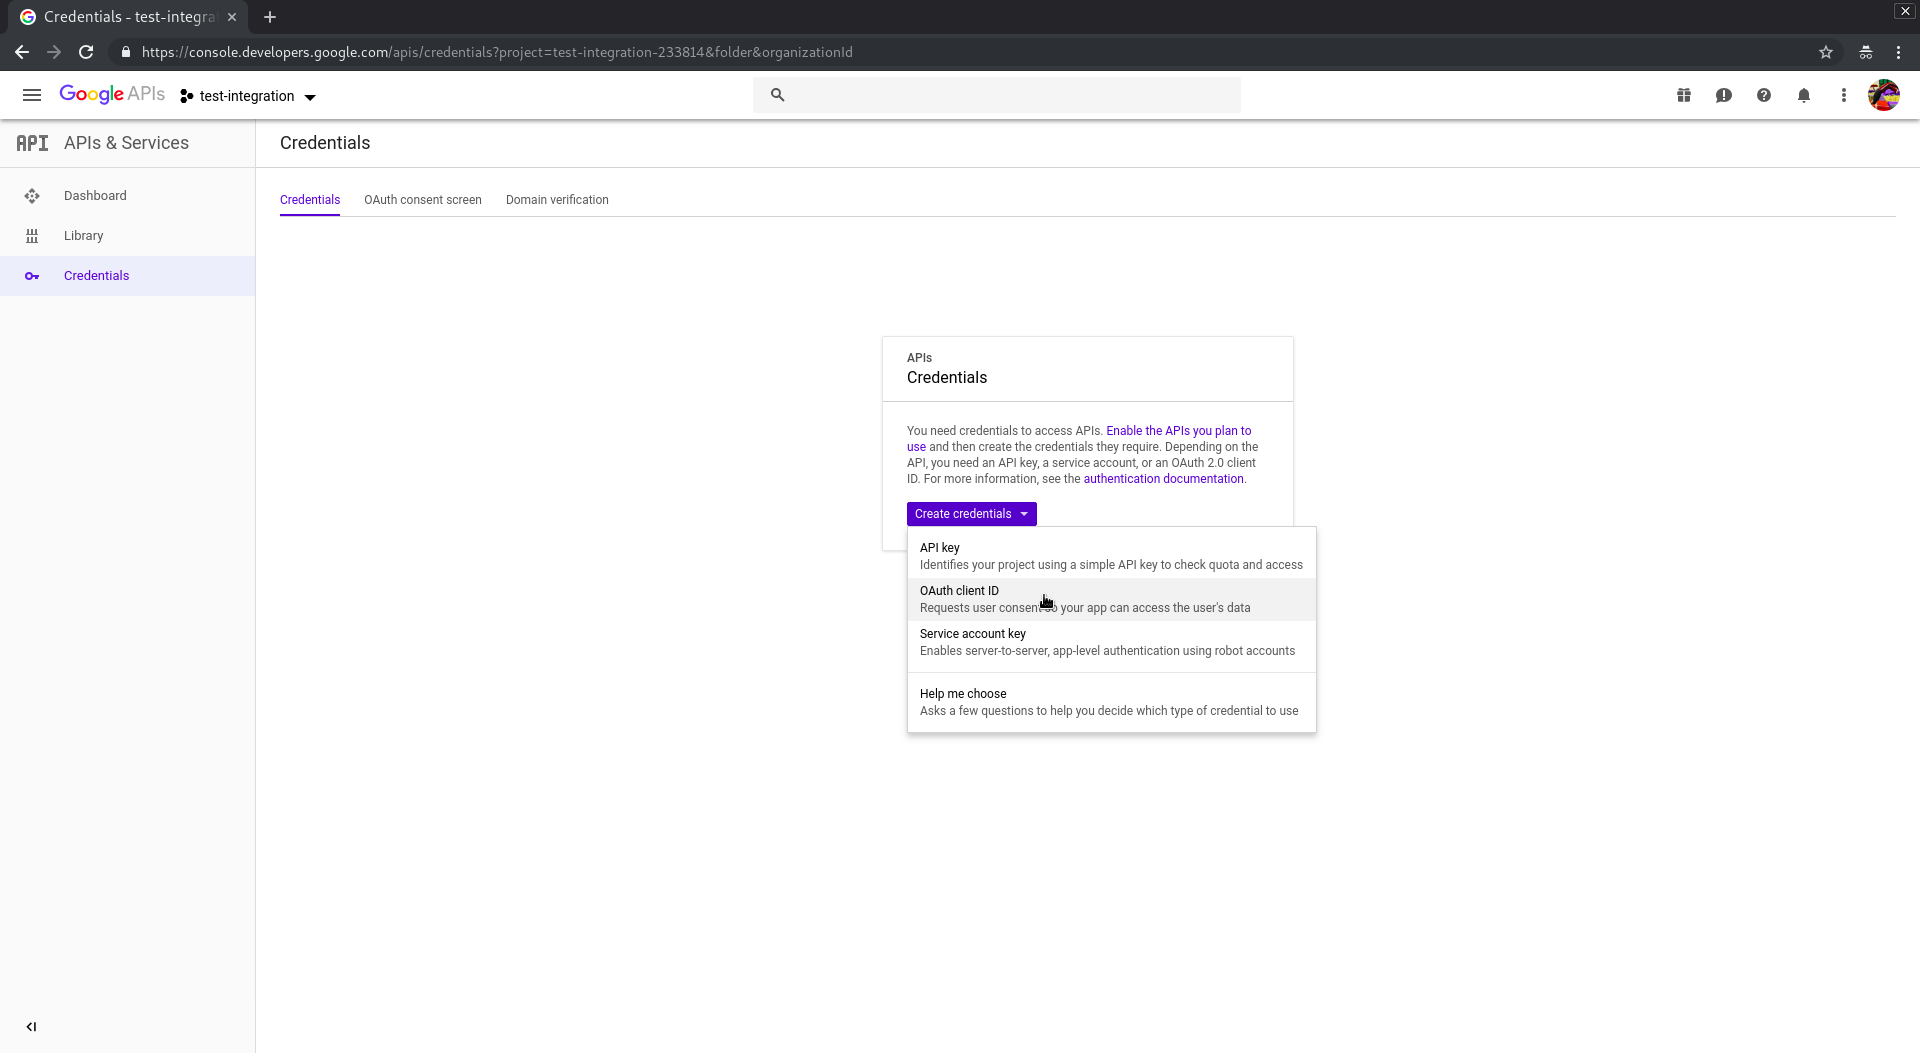Collapse the left sidebar panel
This screenshot has width=1920, height=1053.
tap(31, 1026)
